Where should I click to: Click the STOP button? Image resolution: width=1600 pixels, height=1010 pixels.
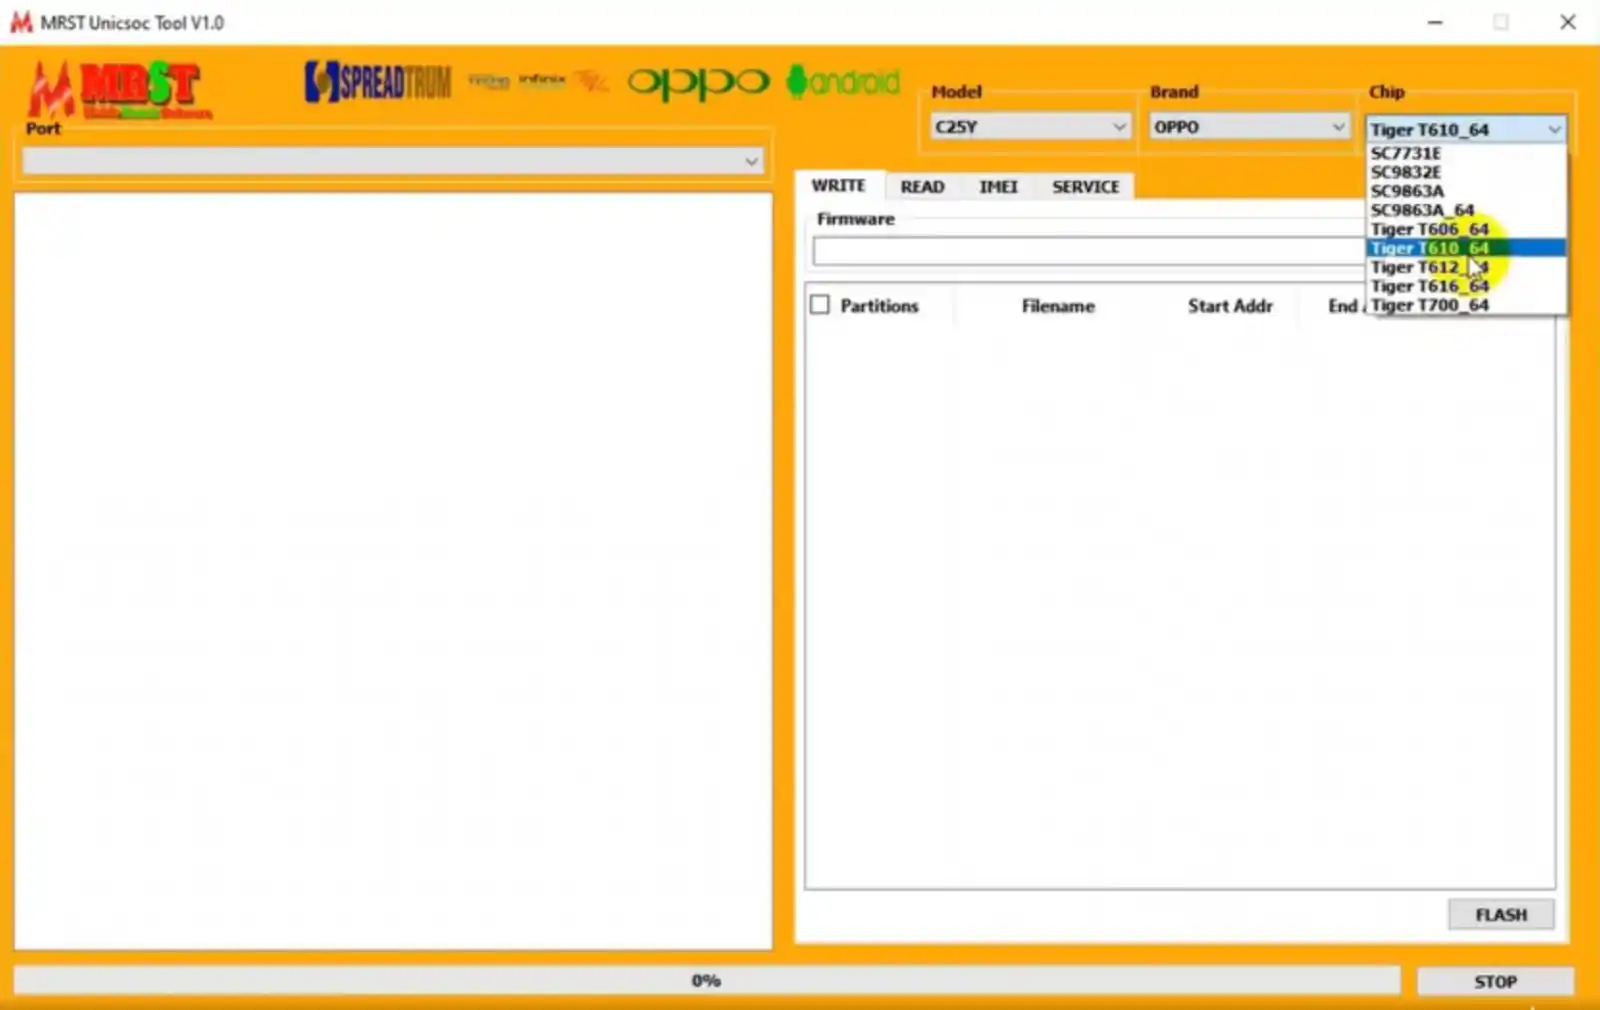pos(1495,982)
